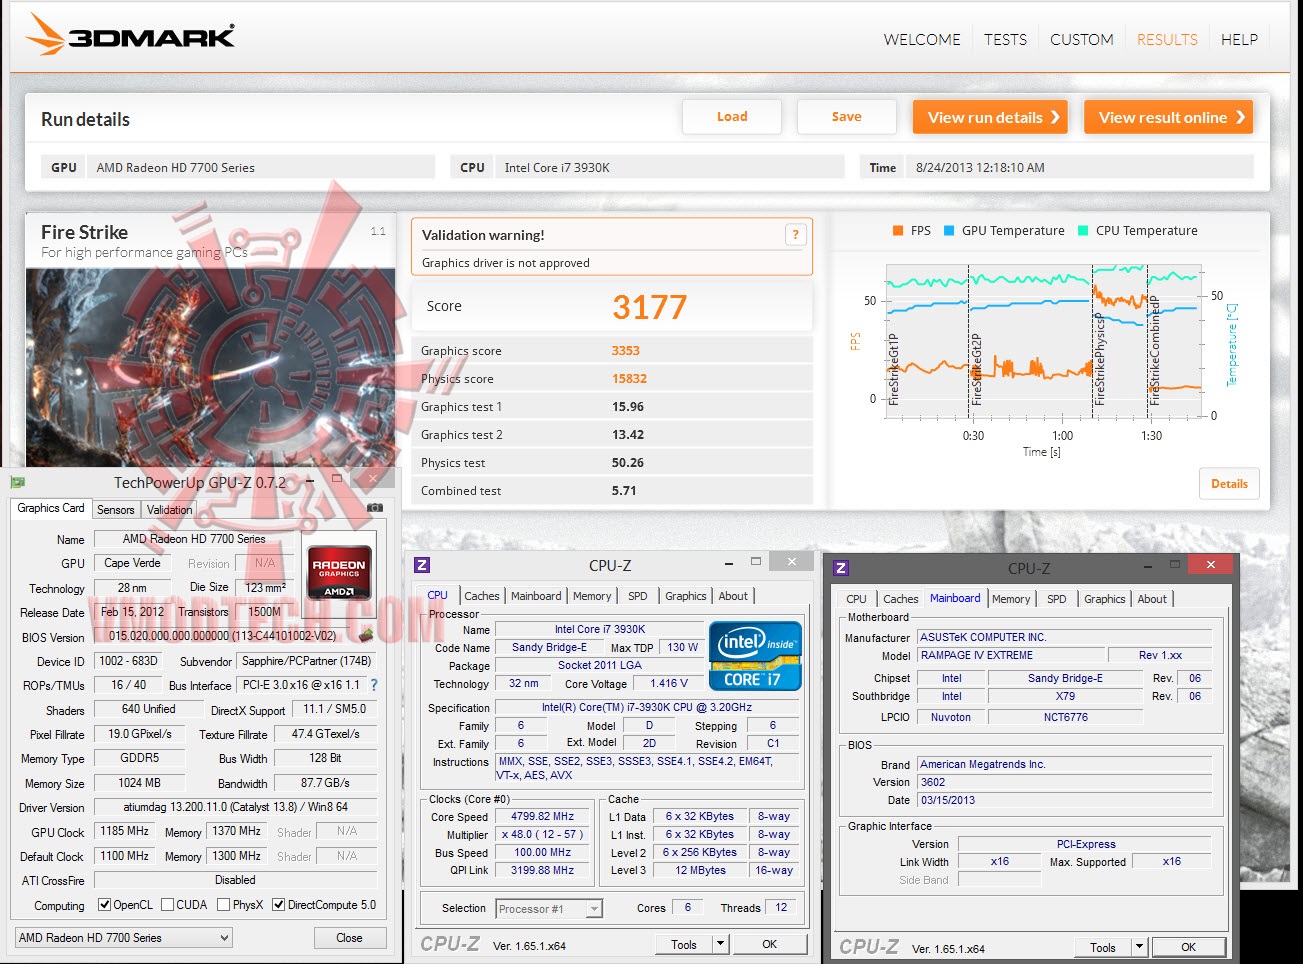Click the Physics score value 15832
This screenshot has height=964, width=1303.
[630, 379]
